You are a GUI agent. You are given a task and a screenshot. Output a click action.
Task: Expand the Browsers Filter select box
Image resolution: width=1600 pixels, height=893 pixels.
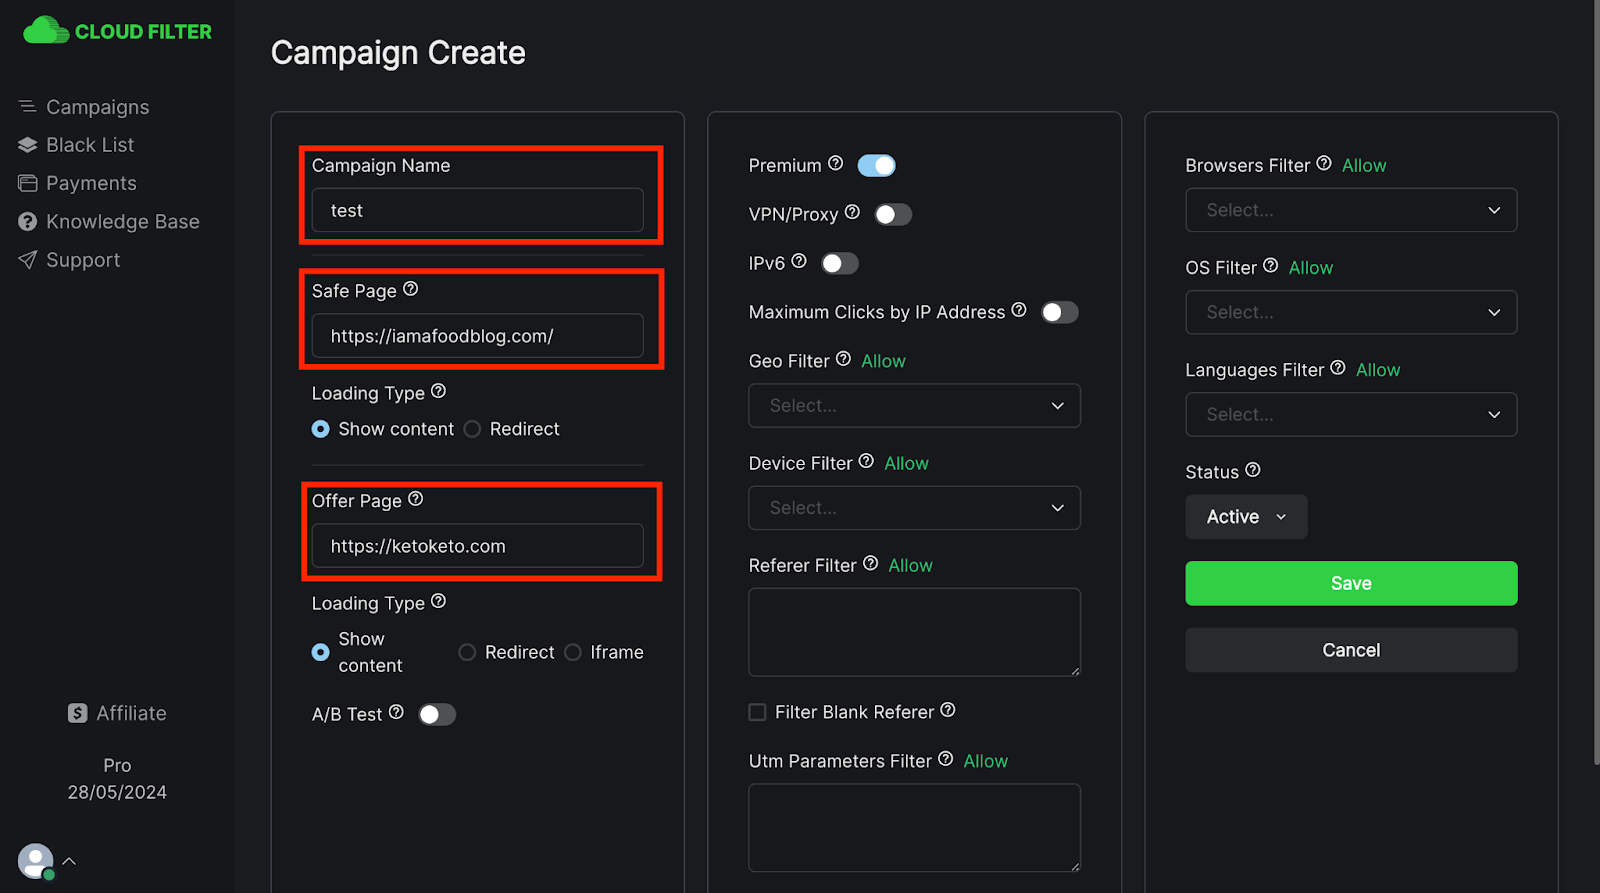tap(1350, 211)
